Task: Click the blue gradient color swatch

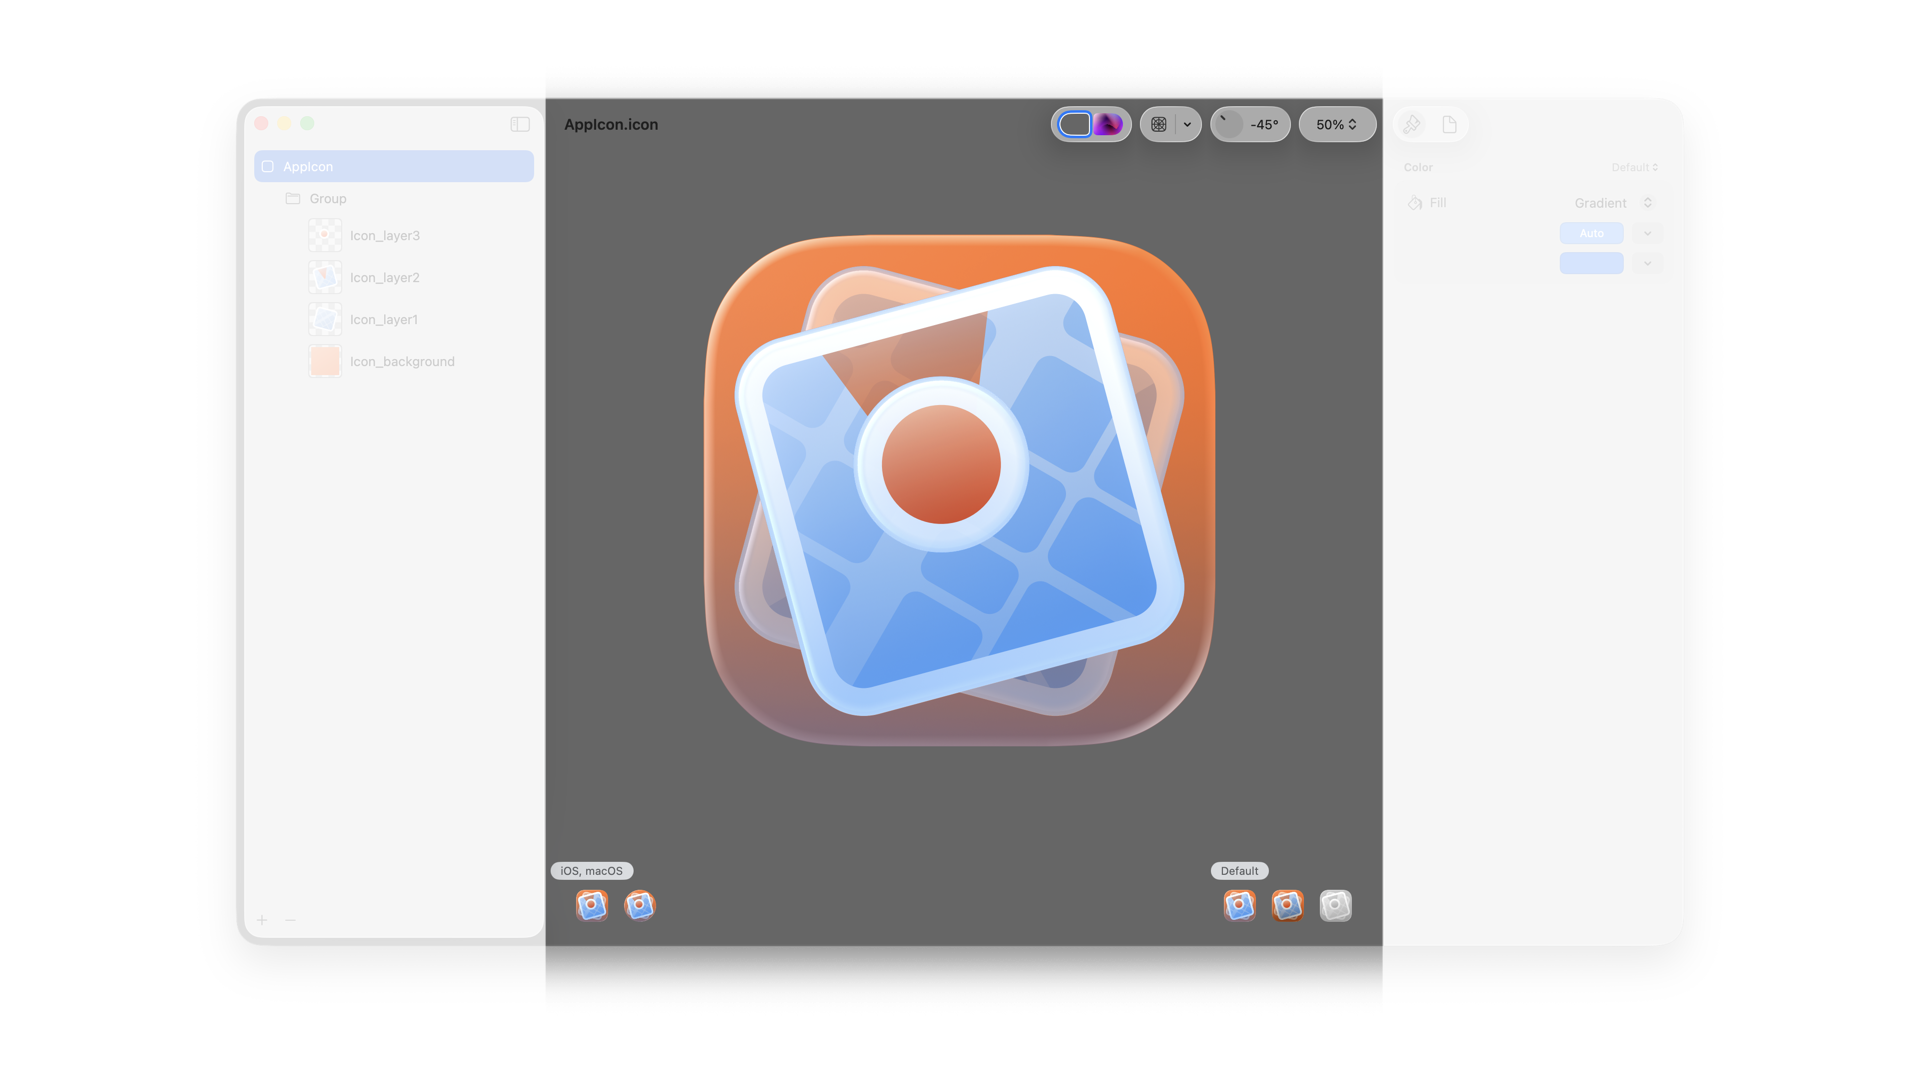Action: (x=1591, y=263)
